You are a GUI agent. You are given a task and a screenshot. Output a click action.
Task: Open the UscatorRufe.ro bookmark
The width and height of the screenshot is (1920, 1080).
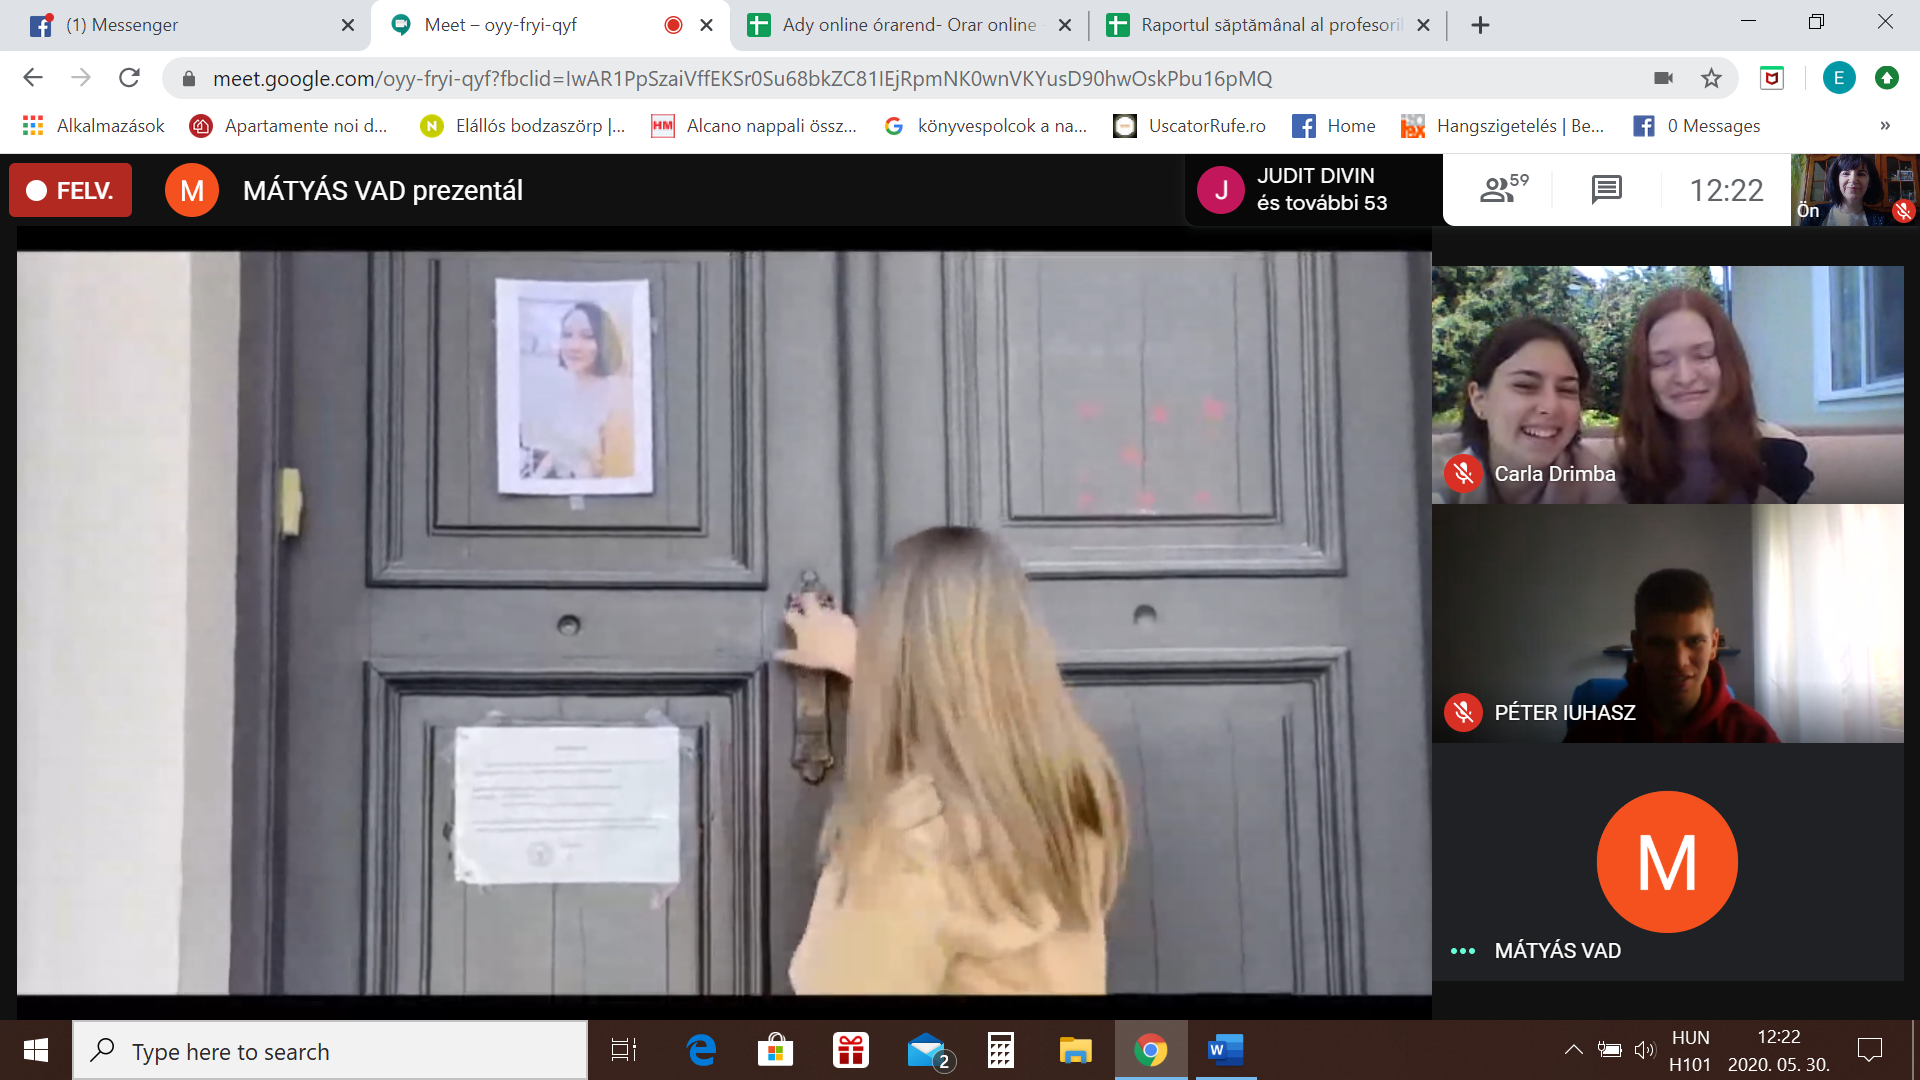click(x=1190, y=126)
